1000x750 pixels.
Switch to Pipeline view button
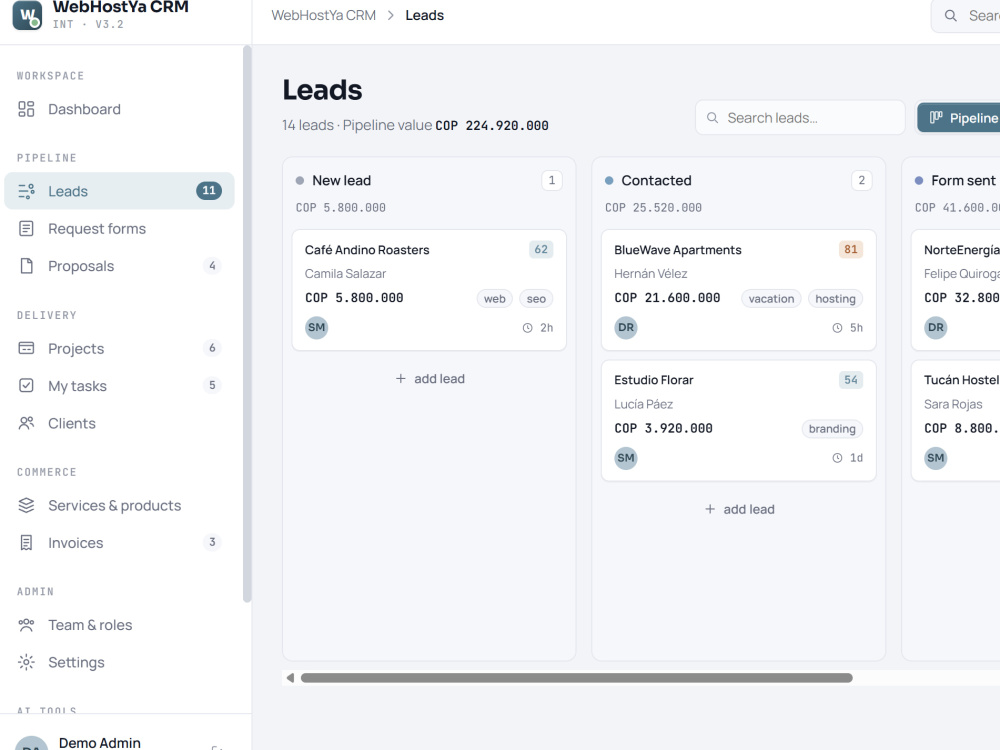[959, 118]
